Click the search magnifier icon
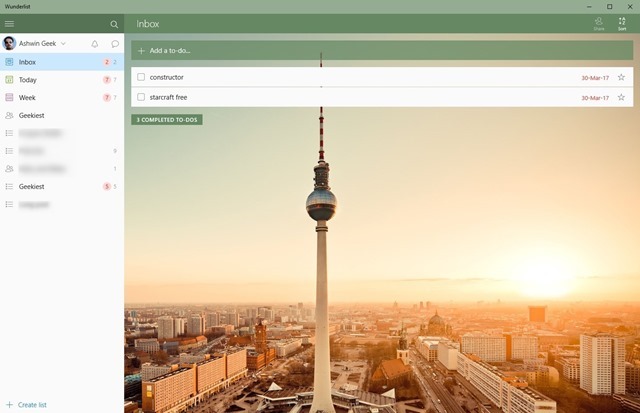640x413 pixels. (x=114, y=24)
